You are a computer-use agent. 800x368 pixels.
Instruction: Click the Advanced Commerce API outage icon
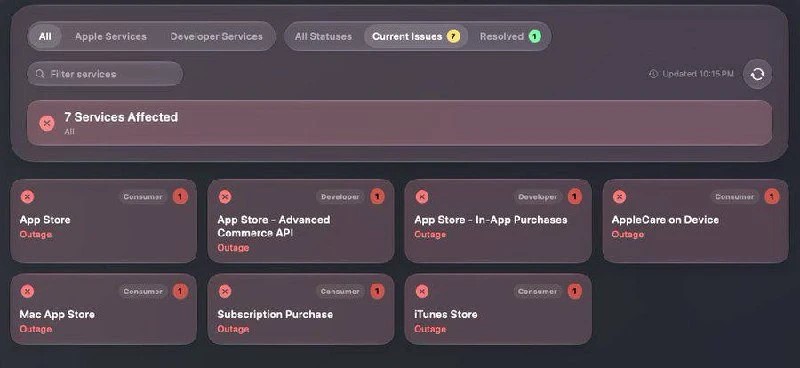tap(225, 197)
